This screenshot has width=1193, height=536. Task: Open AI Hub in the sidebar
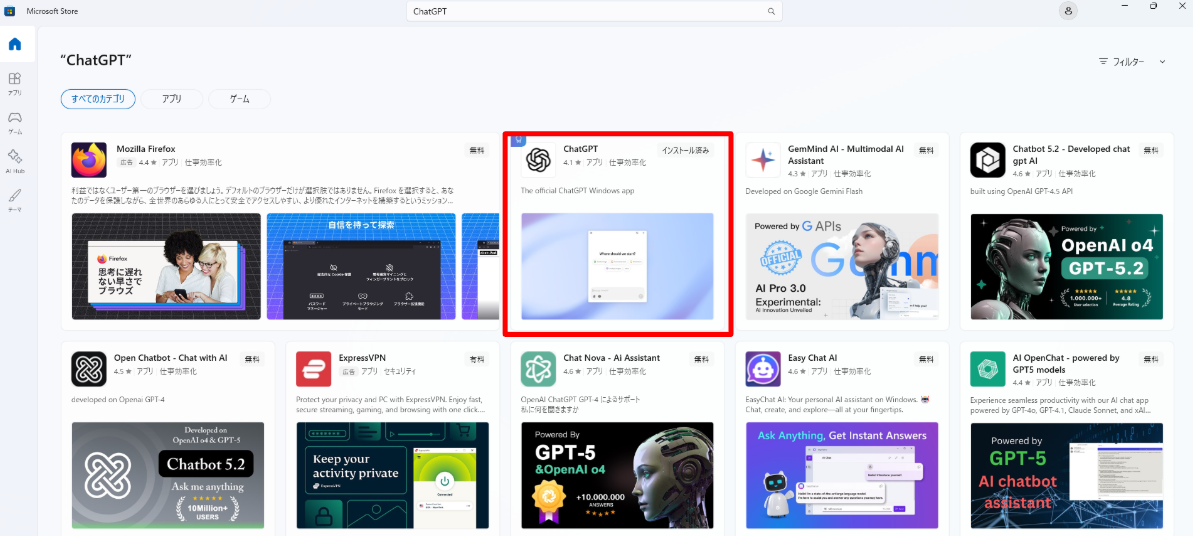pos(14,161)
